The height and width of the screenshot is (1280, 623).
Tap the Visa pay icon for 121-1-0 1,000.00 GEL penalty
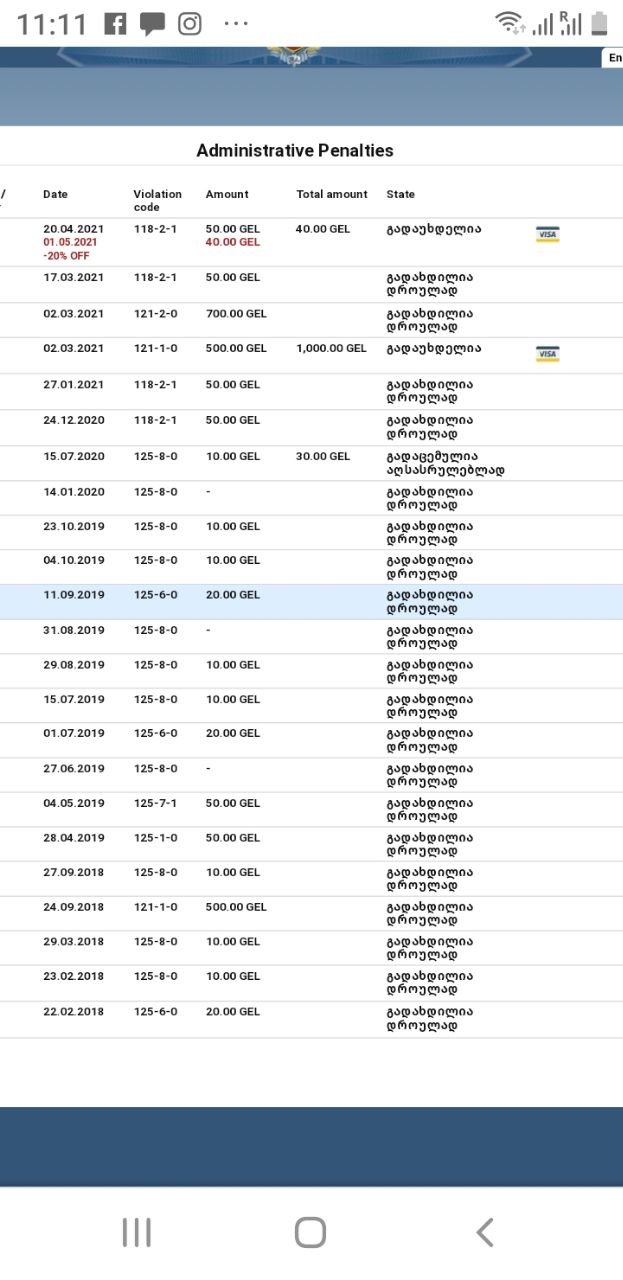pyautogui.click(x=547, y=354)
